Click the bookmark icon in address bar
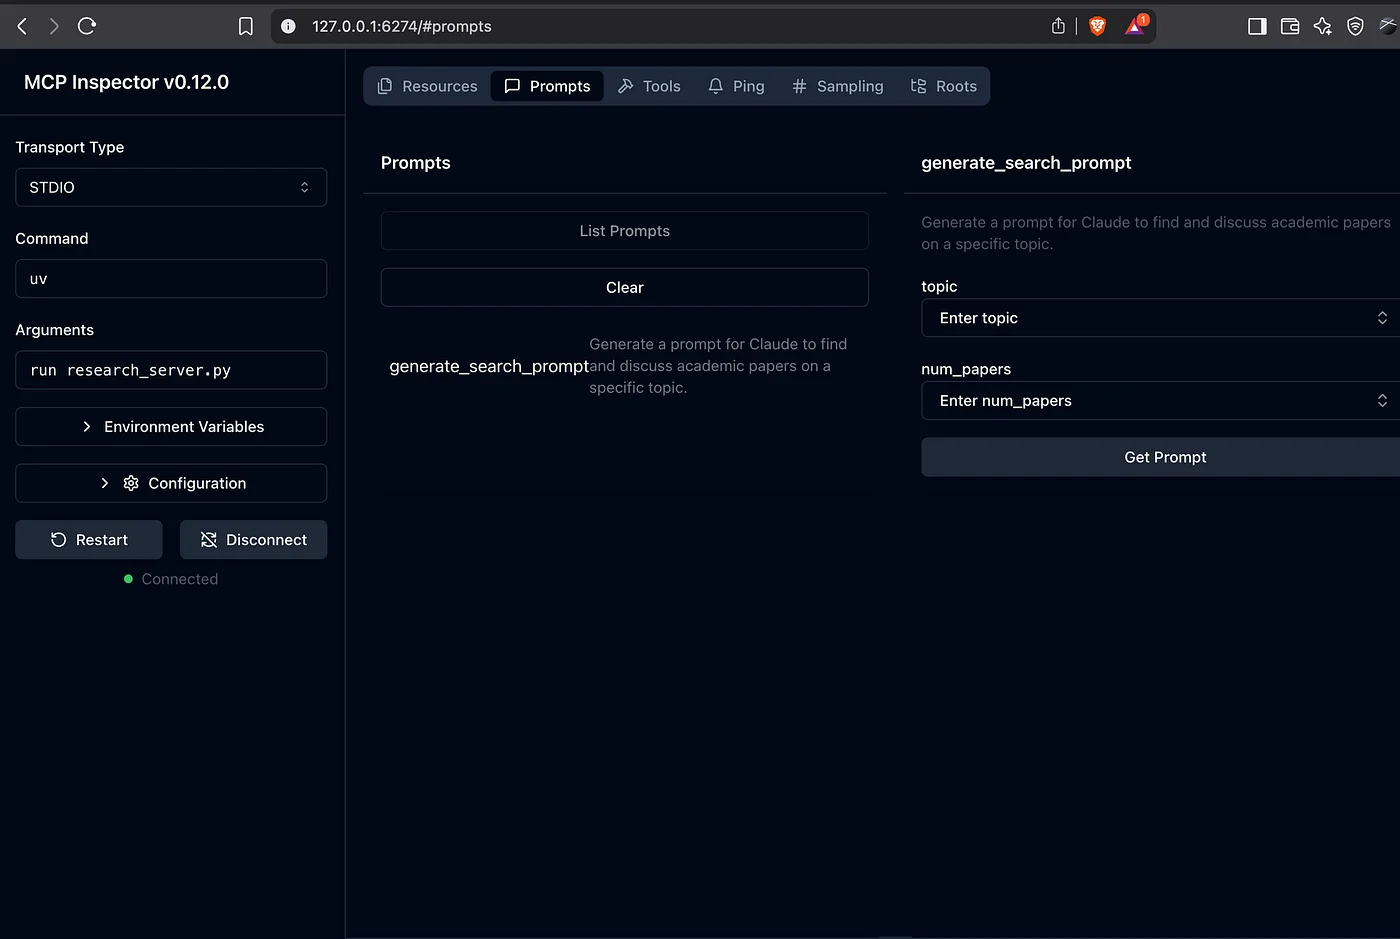This screenshot has height=939, width=1400. (246, 26)
